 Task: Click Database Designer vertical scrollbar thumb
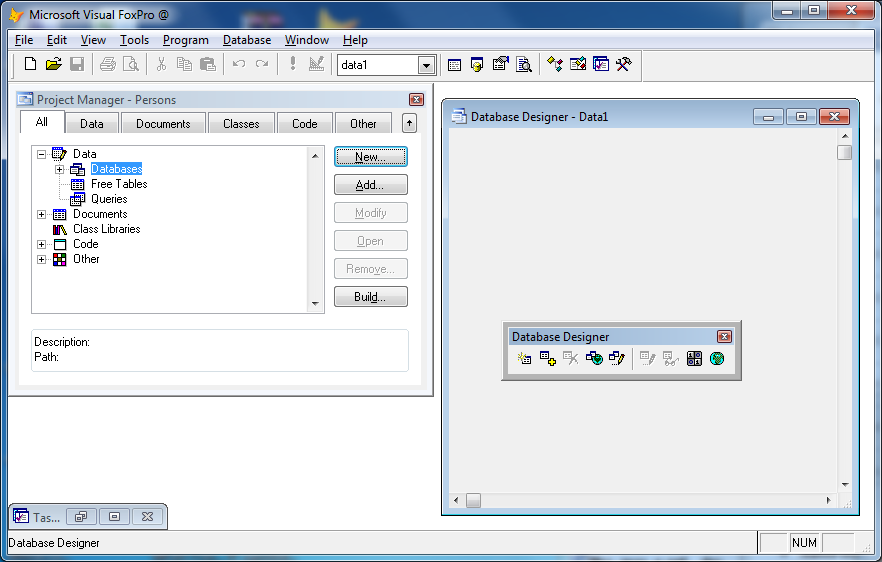point(844,152)
